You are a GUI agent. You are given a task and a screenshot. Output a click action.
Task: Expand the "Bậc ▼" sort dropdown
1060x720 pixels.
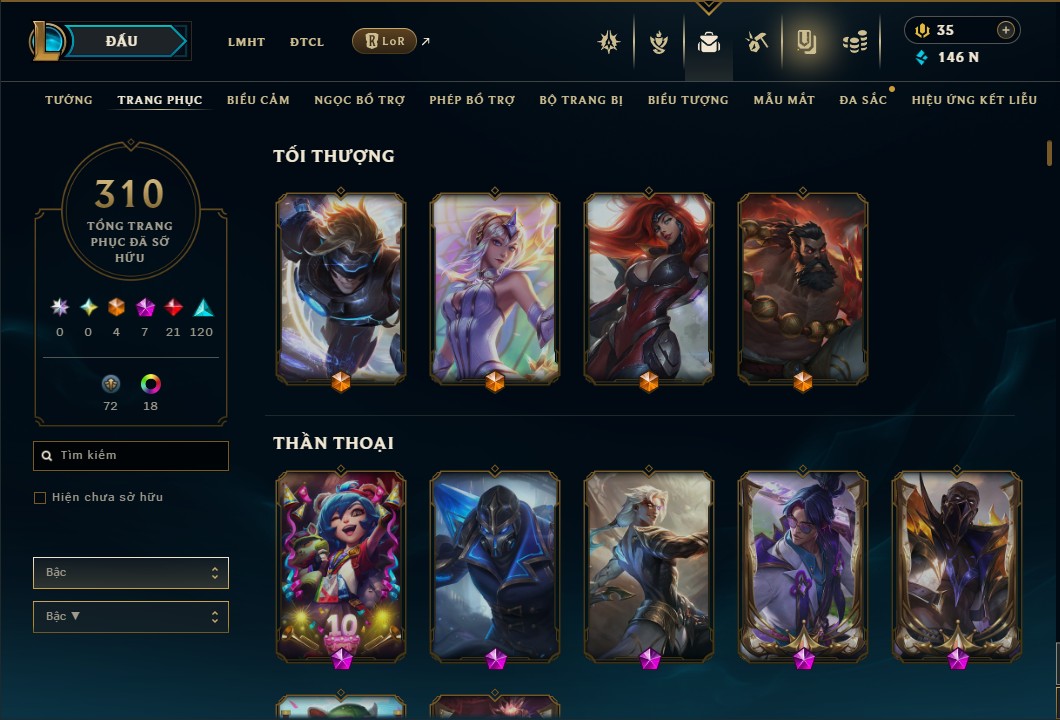130,617
